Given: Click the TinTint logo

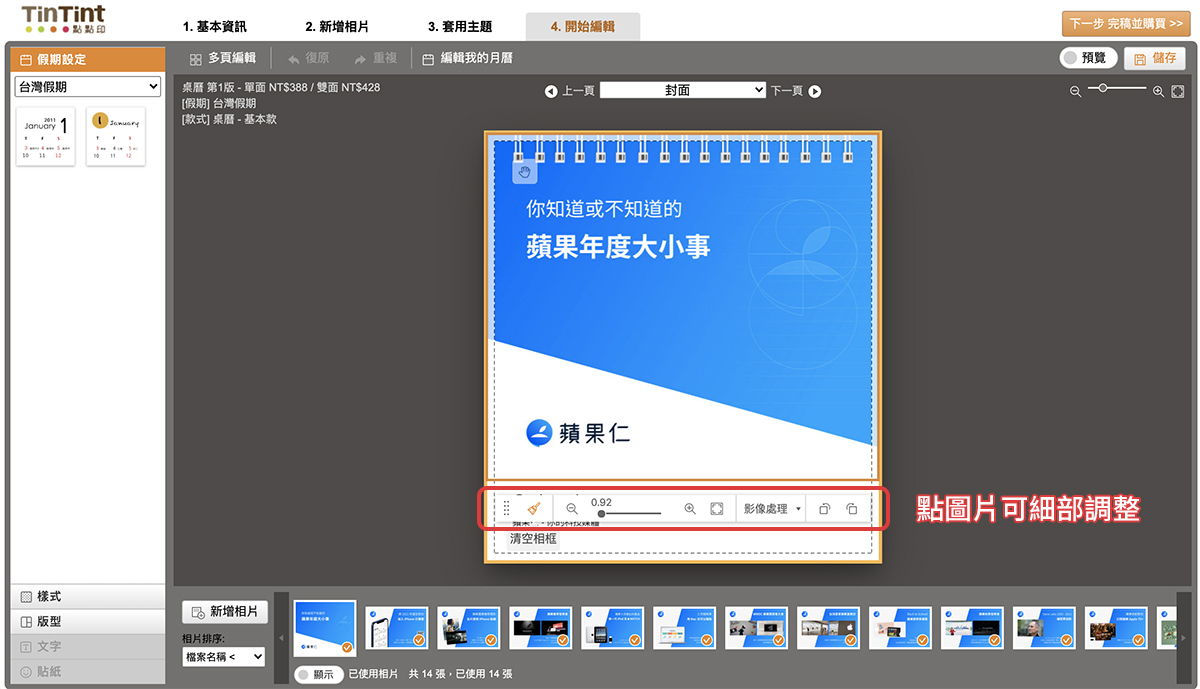Looking at the screenshot, I should coord(63,19).
